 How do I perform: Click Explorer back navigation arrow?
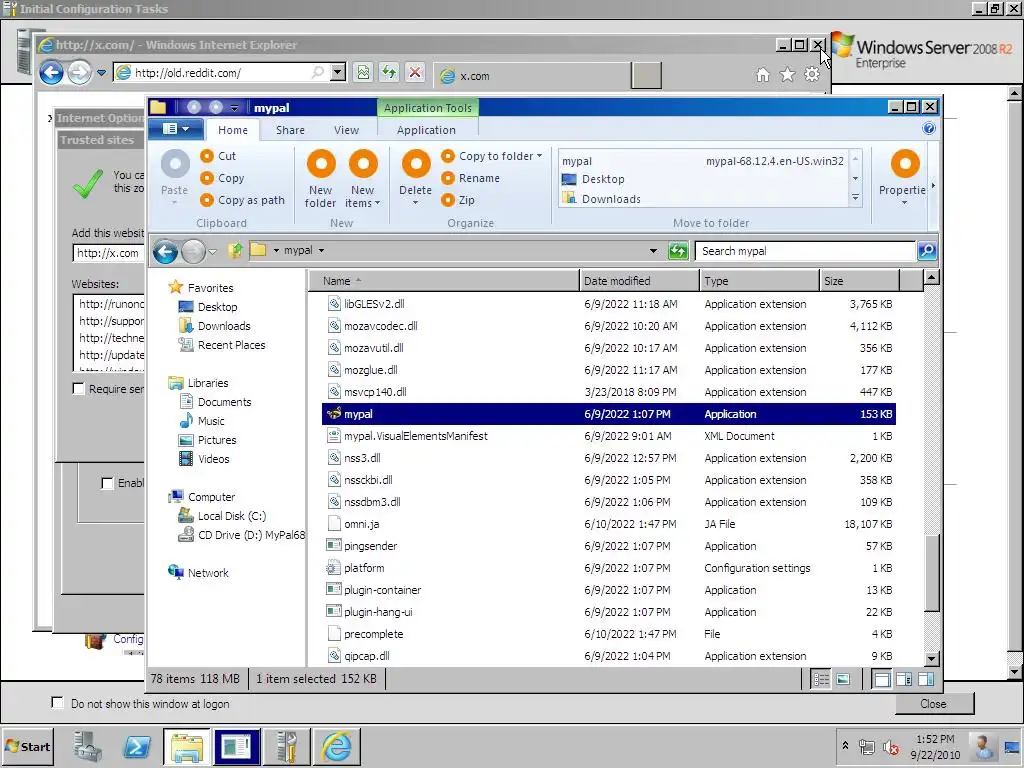[x=165, y=251]
